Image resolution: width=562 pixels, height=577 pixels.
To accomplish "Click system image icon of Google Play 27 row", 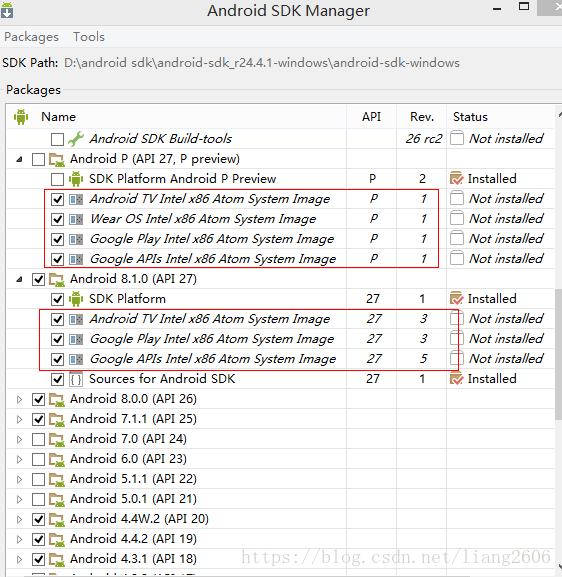I will (76, 339).
